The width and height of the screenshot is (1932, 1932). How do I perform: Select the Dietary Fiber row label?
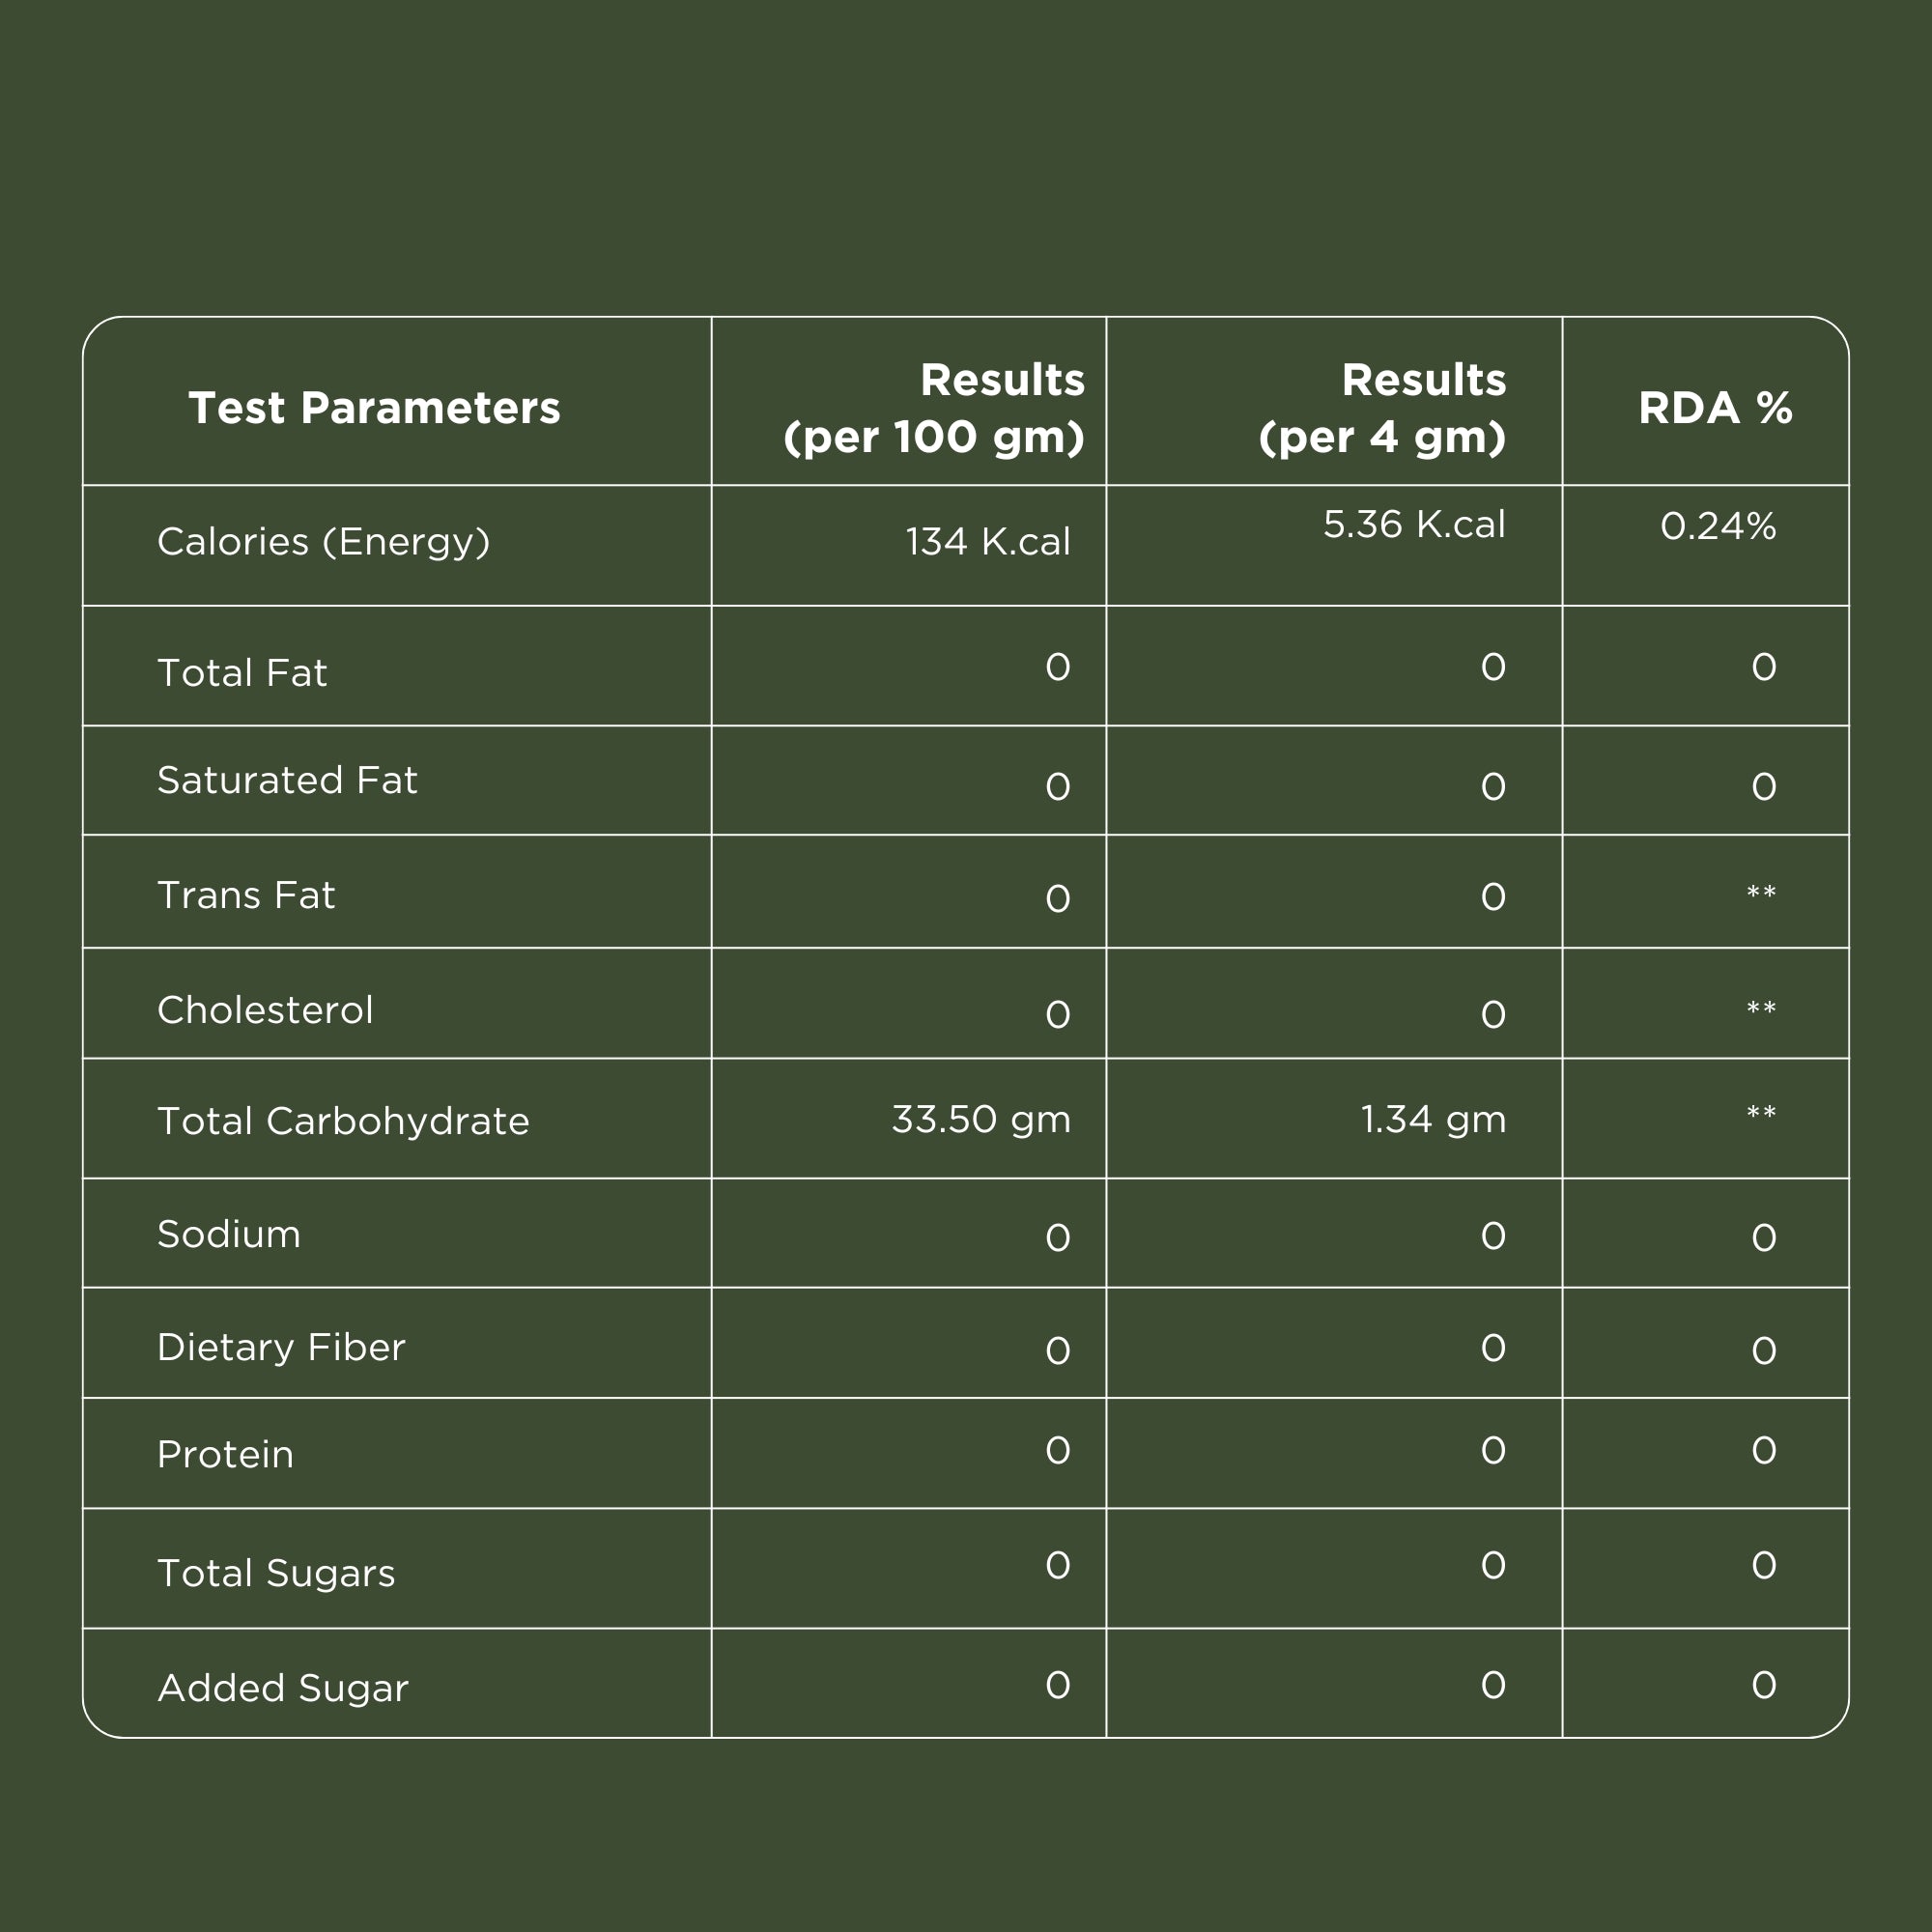coord(281,1347)
